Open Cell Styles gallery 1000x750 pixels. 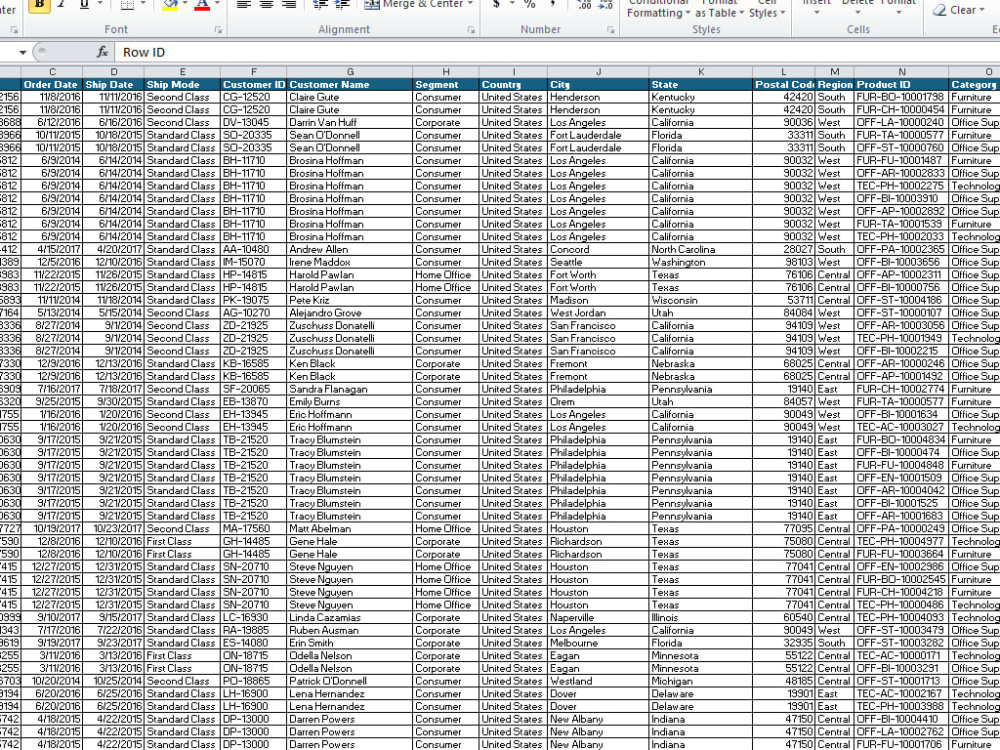click(767, 8)
